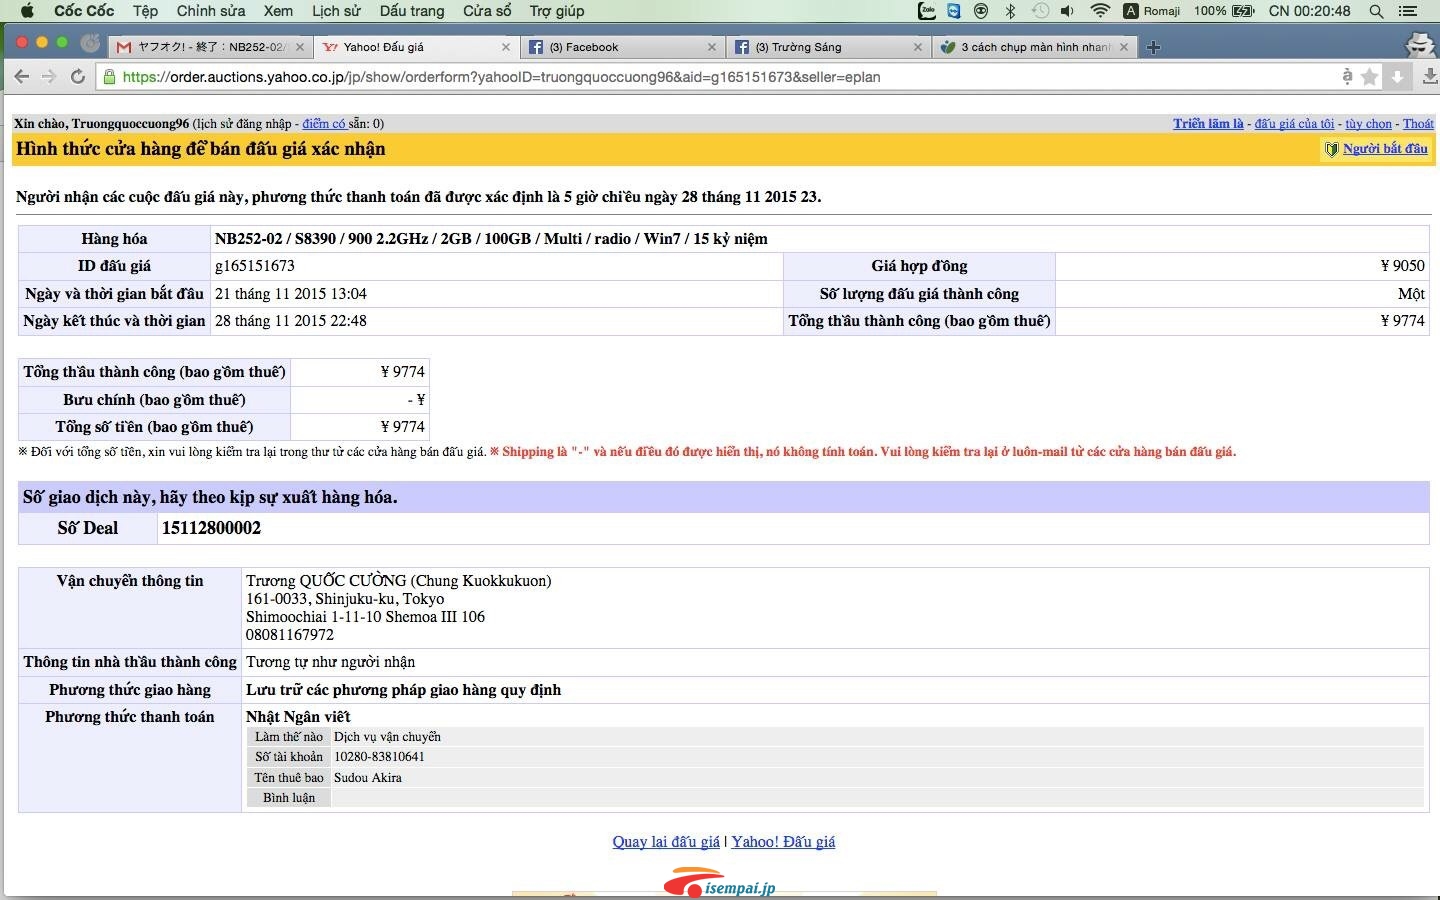This screenshot has width=1440, height=900.
Task: Go back to previous page
Action: [22, 77]
